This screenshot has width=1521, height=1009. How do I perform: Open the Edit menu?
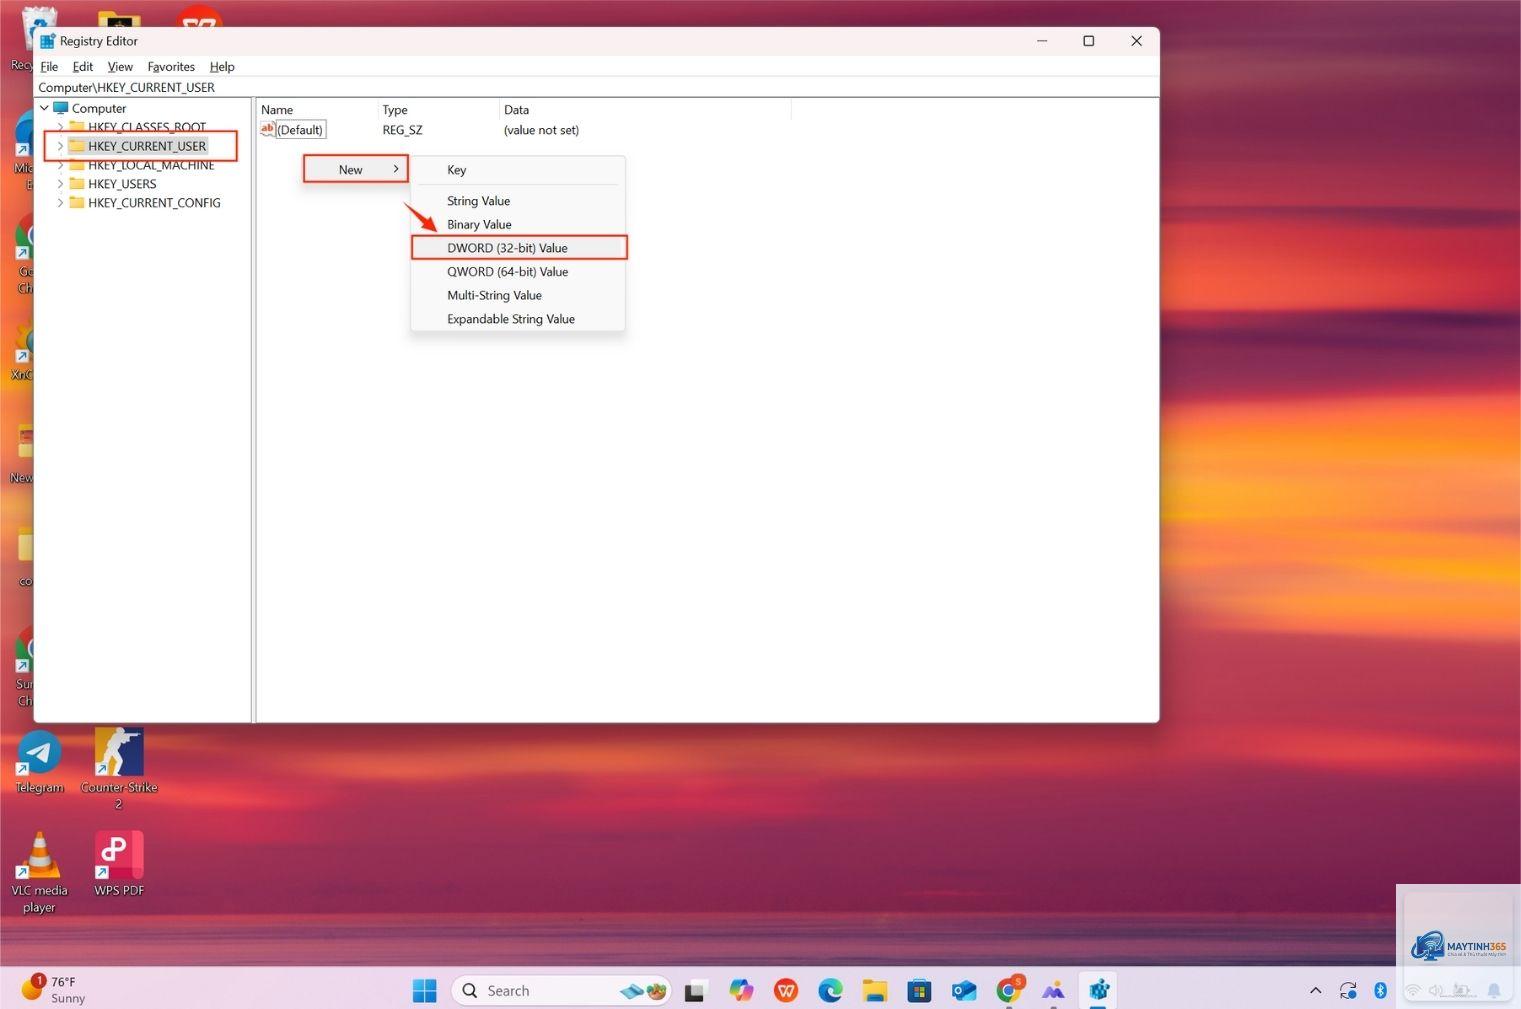pyautogui.click(x=83, y=67)
